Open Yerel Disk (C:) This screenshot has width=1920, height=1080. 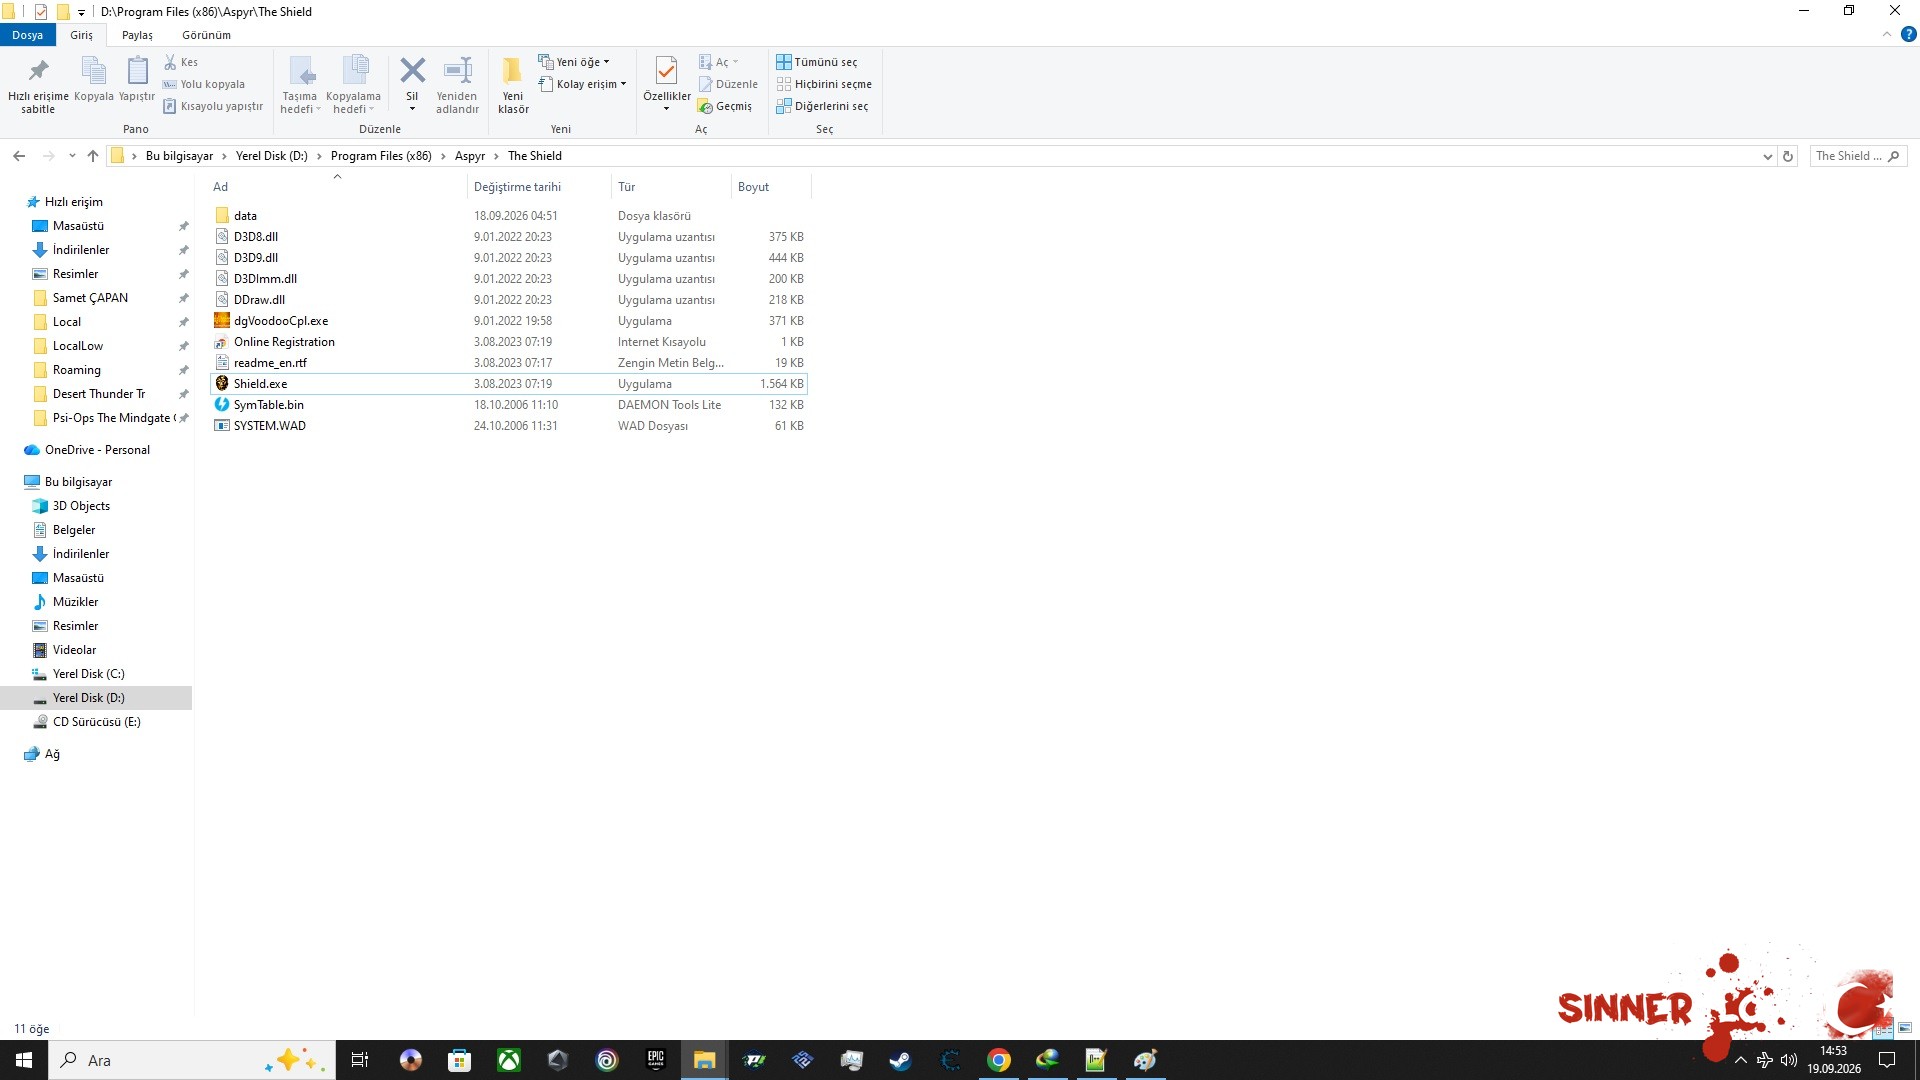click(88, 674)
